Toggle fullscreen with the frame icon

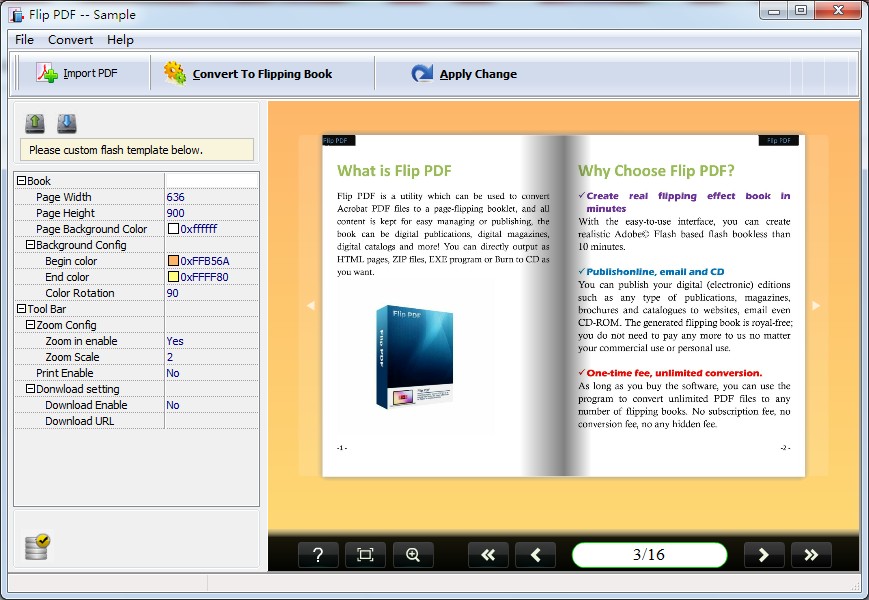pyautogui.click(x=365, y=555)
